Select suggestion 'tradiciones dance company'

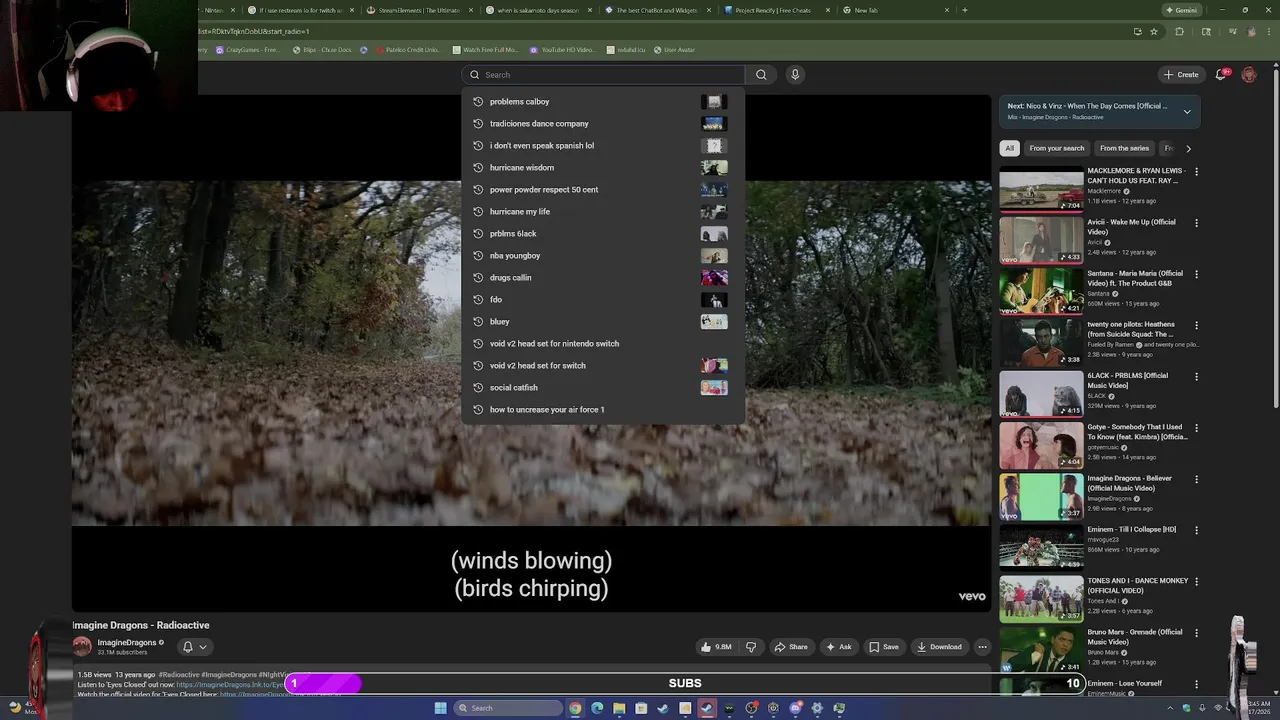[x=603, y=123]
